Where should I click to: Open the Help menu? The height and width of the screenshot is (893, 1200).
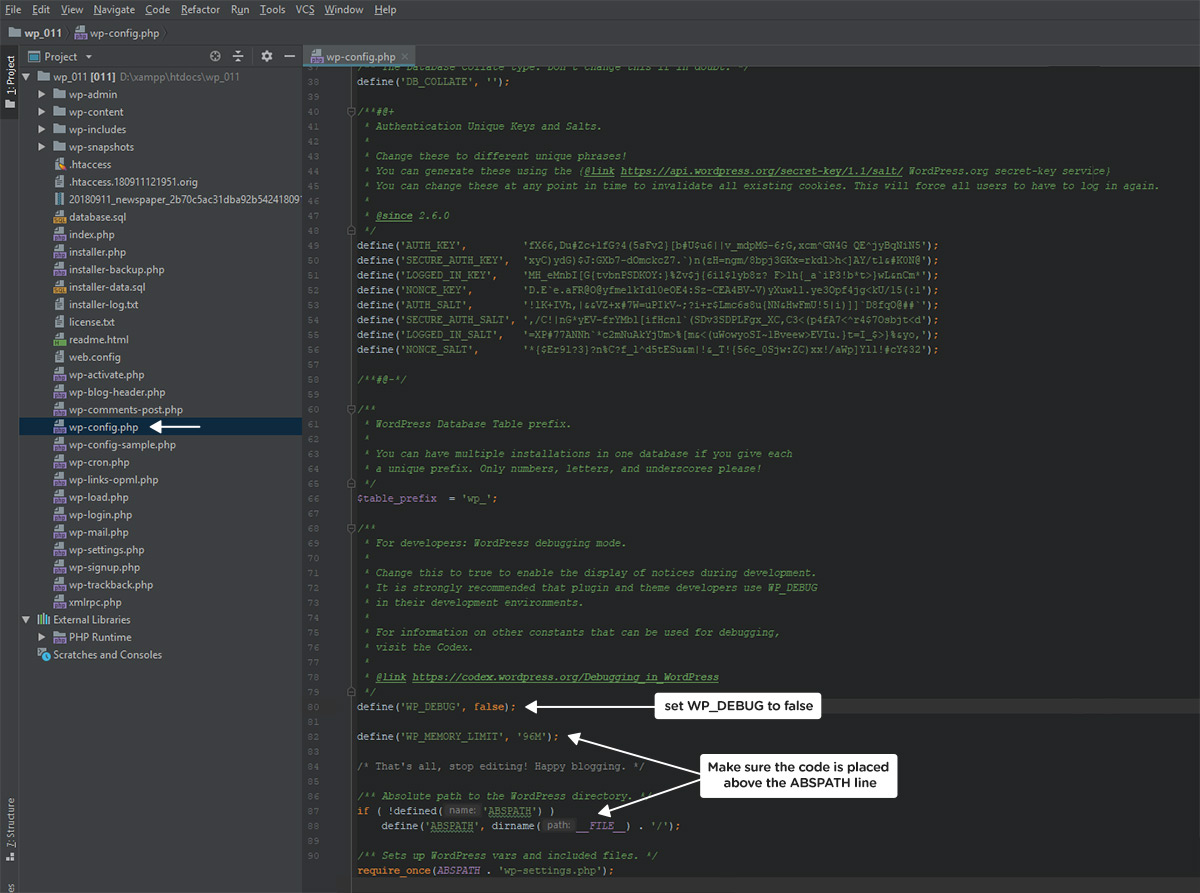pyautogui.click(x=385, y=9)
